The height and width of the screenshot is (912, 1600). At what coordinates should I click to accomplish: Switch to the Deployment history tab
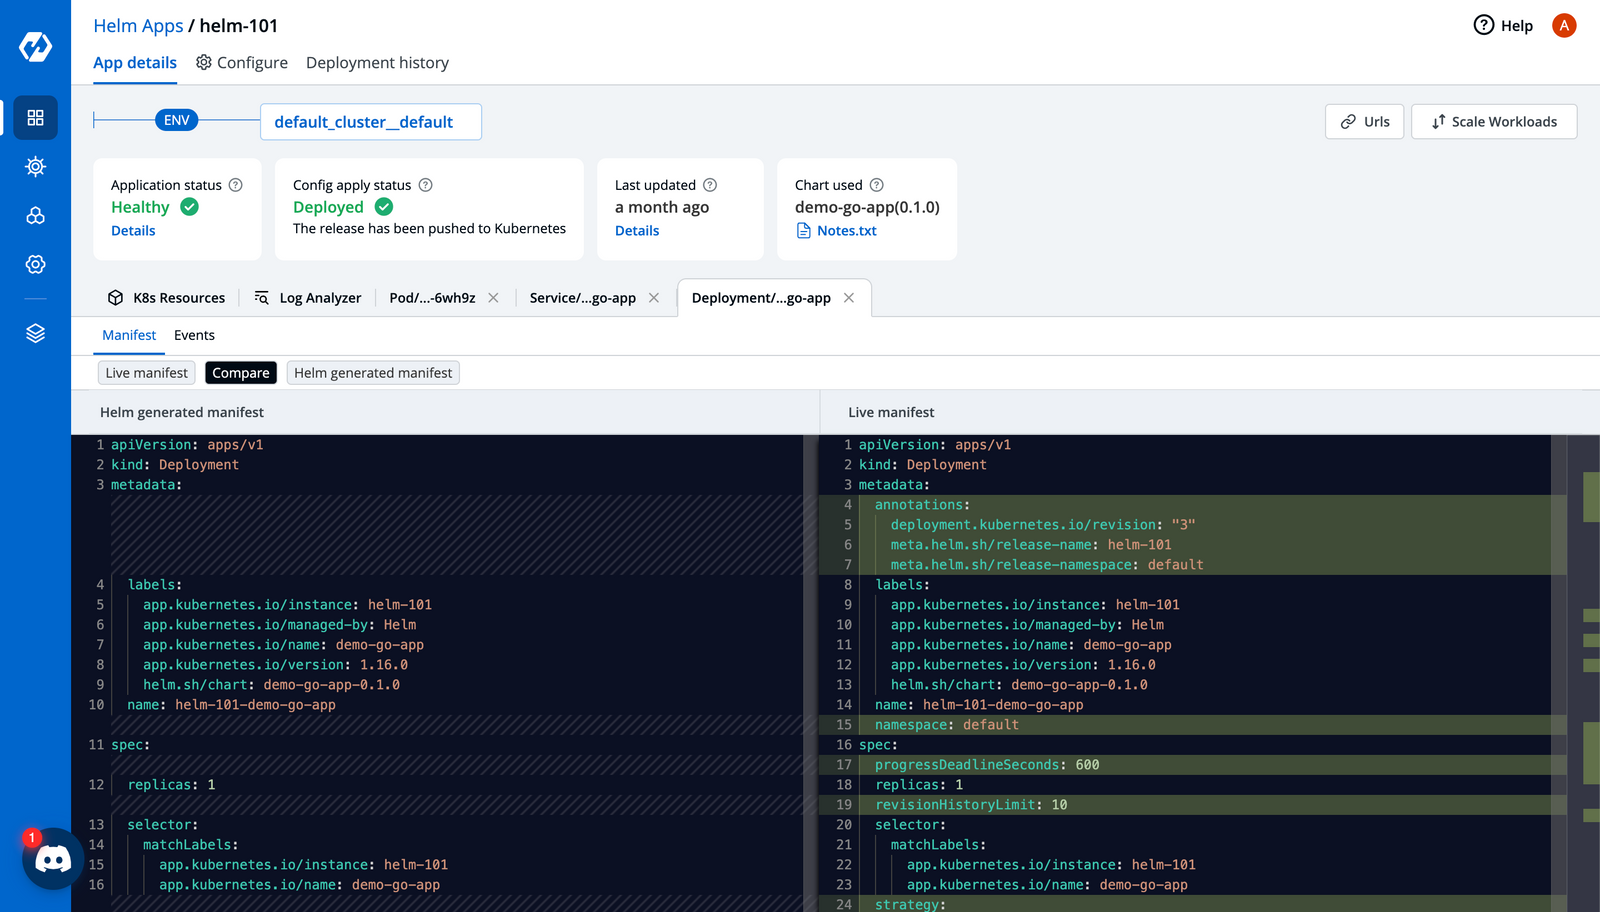[x=377, y=62]
